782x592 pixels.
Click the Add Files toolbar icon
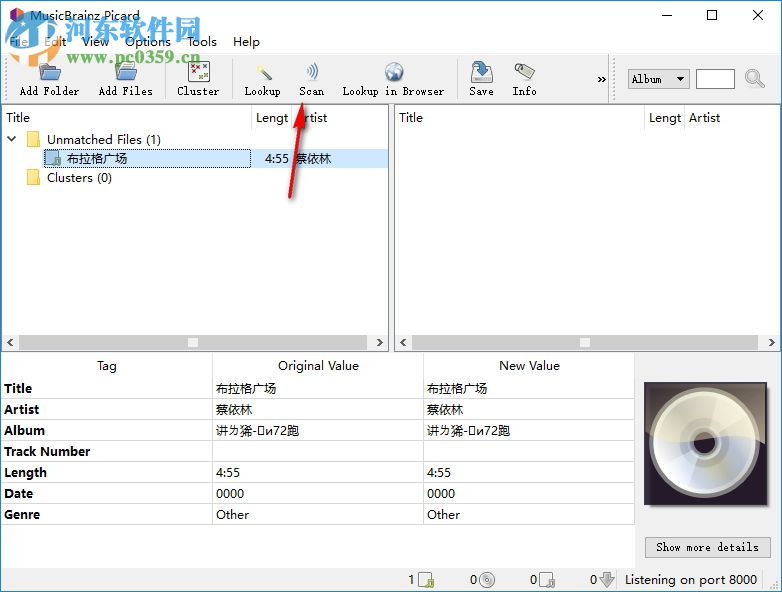(126, 72)
